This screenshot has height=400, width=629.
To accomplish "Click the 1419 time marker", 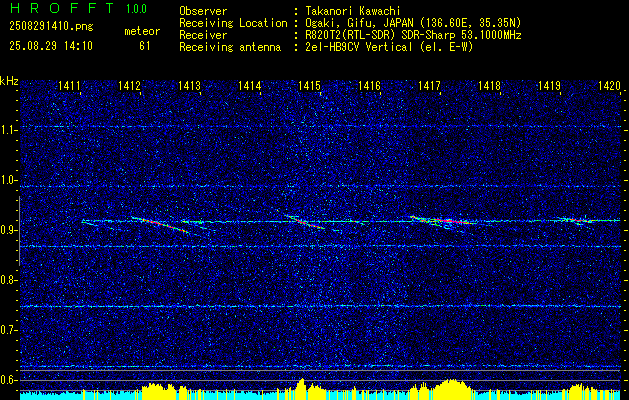I will point(549,85).
